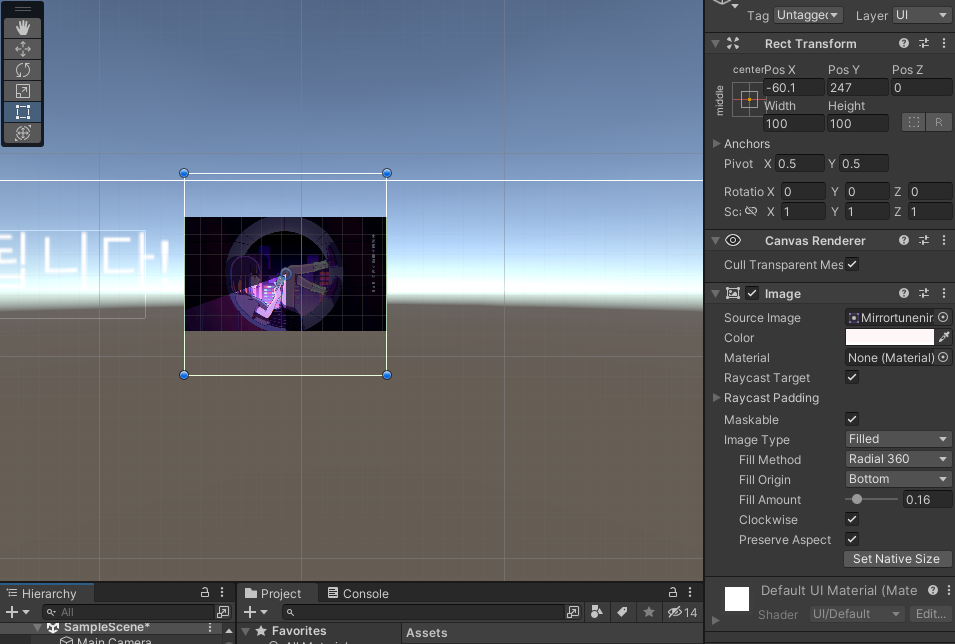
Task: Collapse the Favorites folder
Action: (x=246, y=631)
